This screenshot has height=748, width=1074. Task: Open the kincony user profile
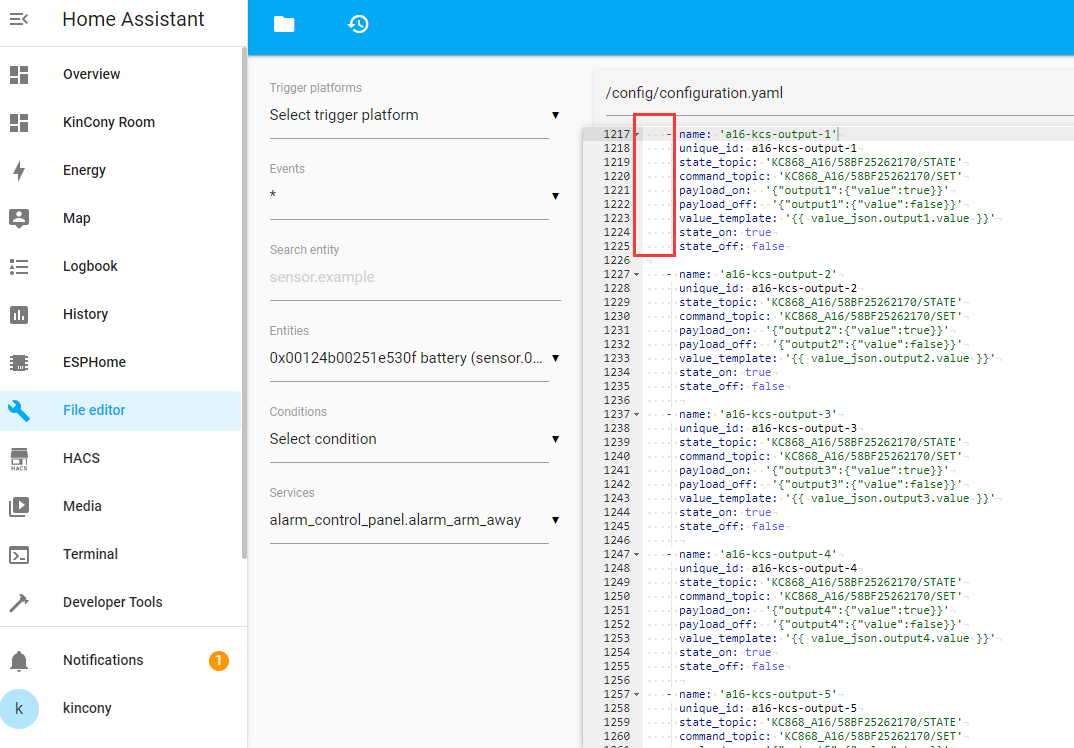[87, 708]
